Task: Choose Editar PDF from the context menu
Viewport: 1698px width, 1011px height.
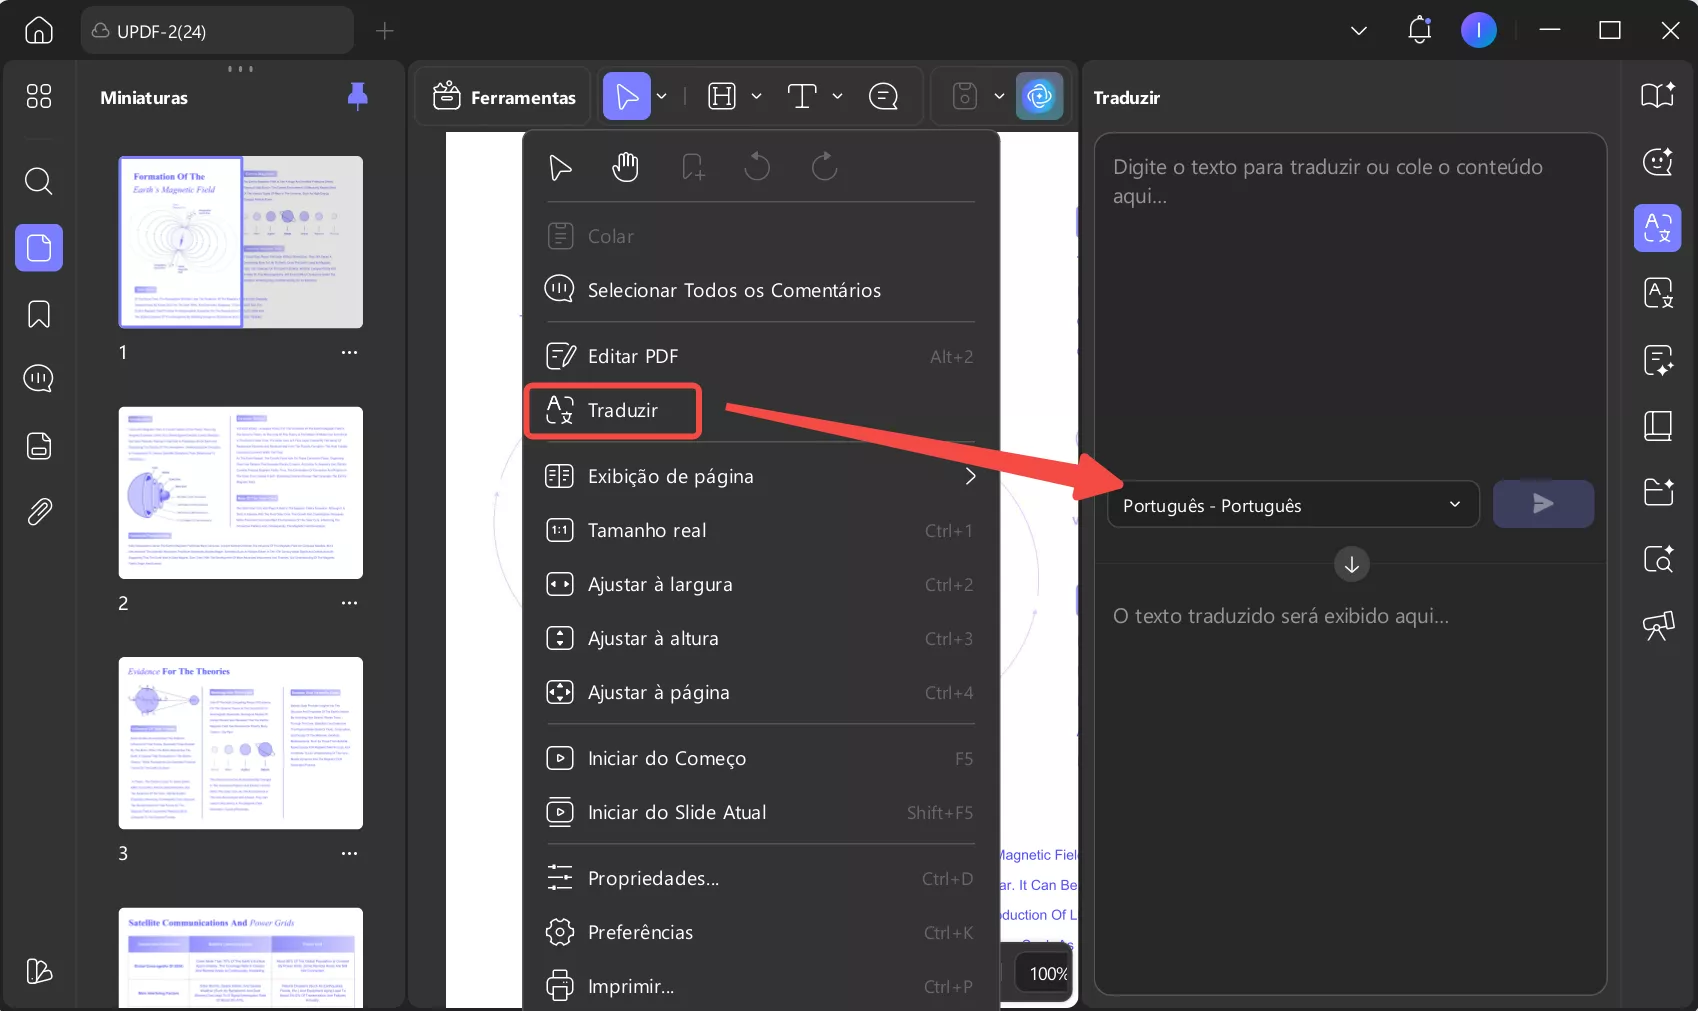Action: click(x=633, y=355)
